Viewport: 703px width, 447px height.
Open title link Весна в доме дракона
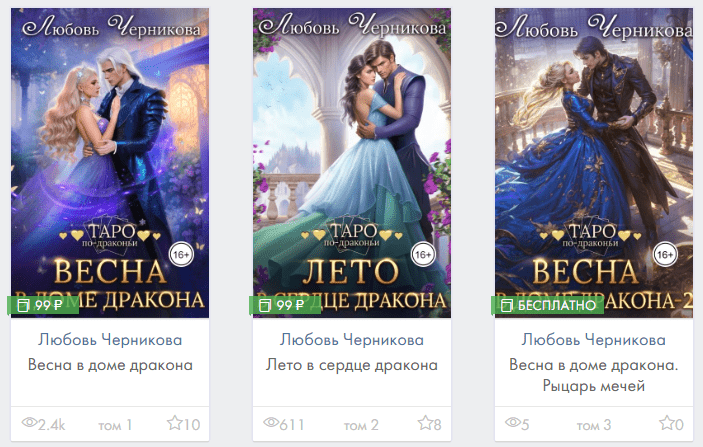[x=110, y=365]
